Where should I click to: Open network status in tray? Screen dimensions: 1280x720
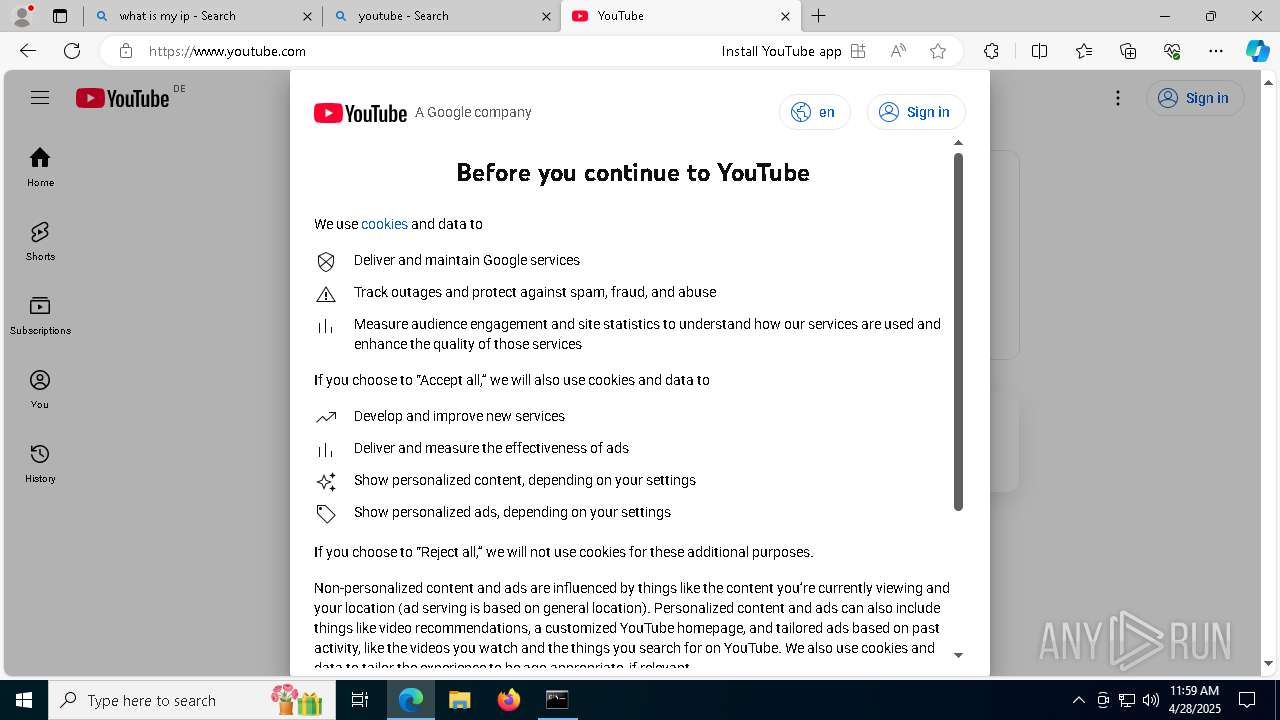click(1127, 700)
